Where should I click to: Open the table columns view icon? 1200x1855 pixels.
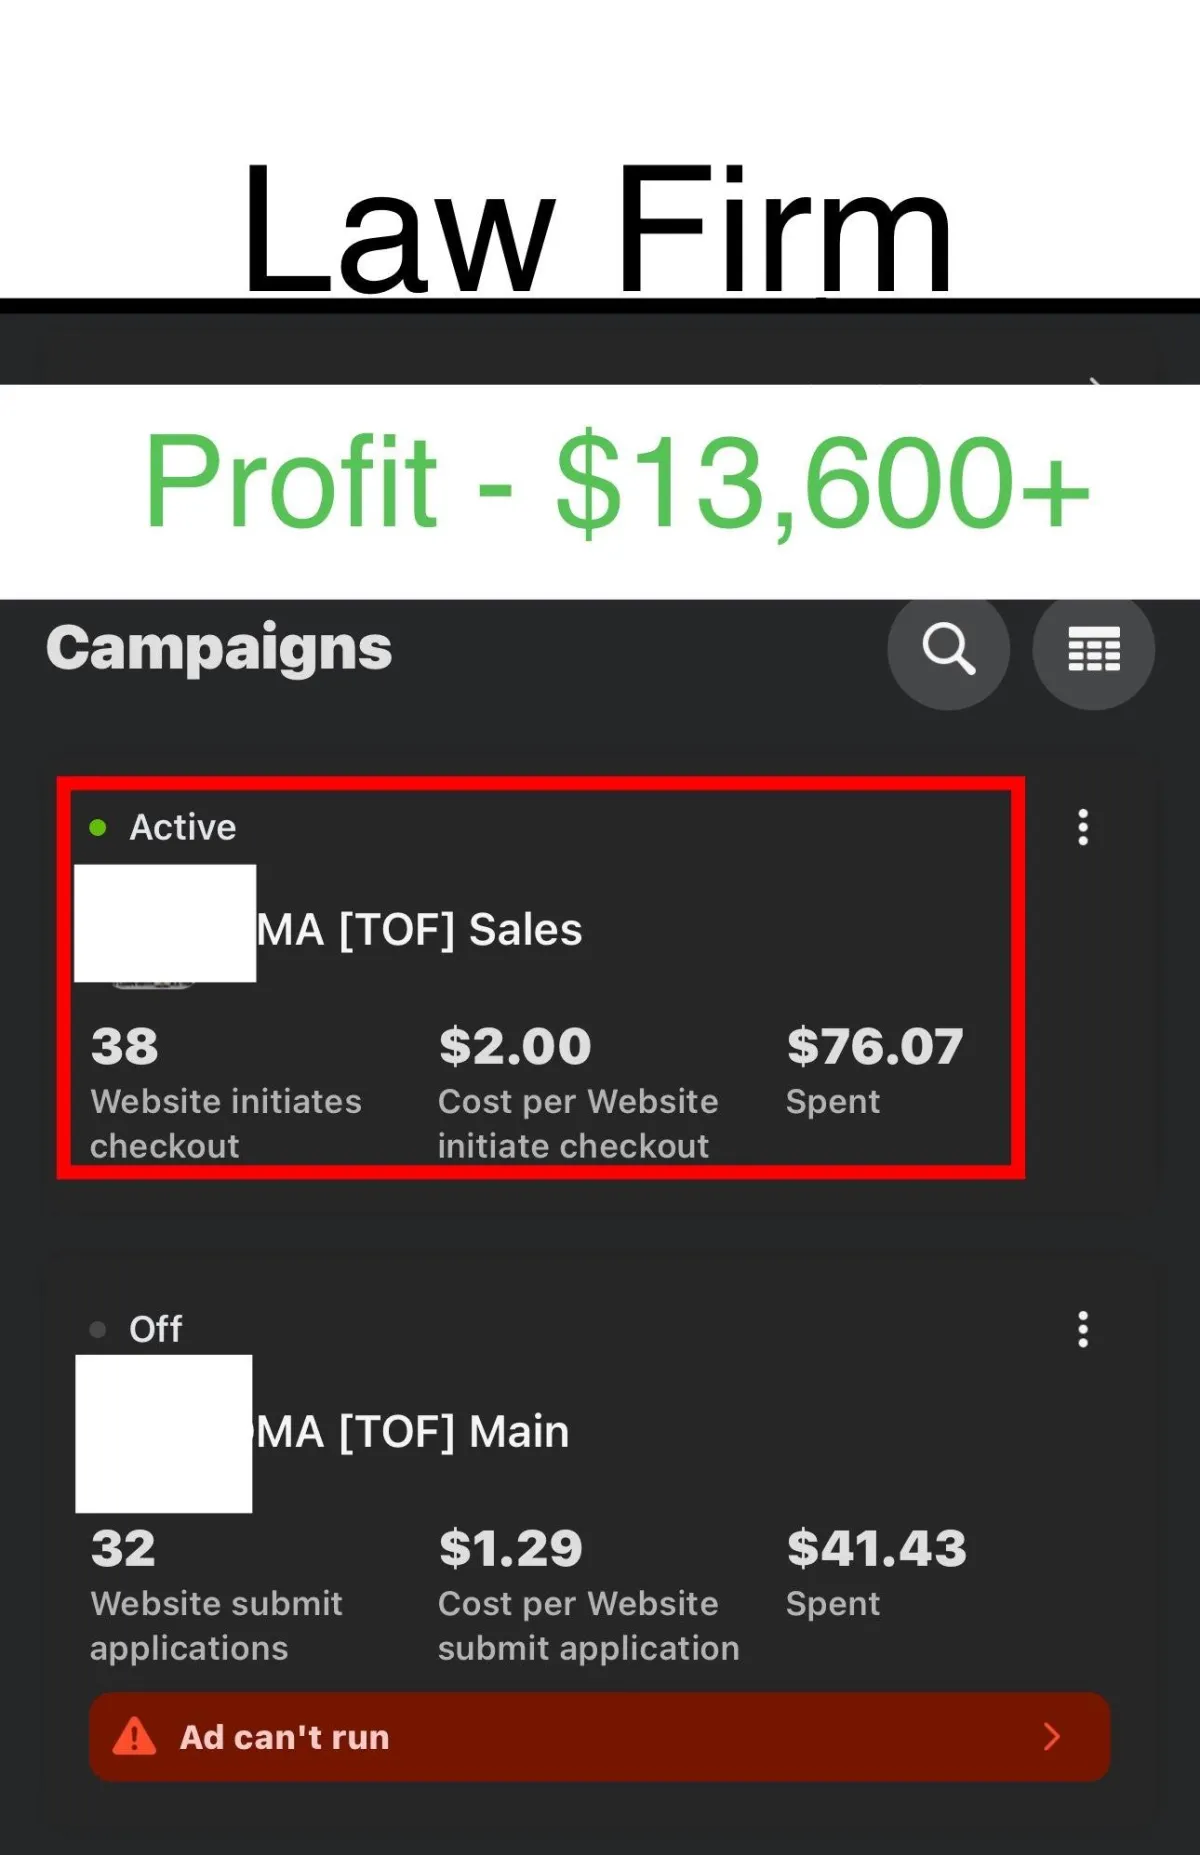click(1094, 649)
